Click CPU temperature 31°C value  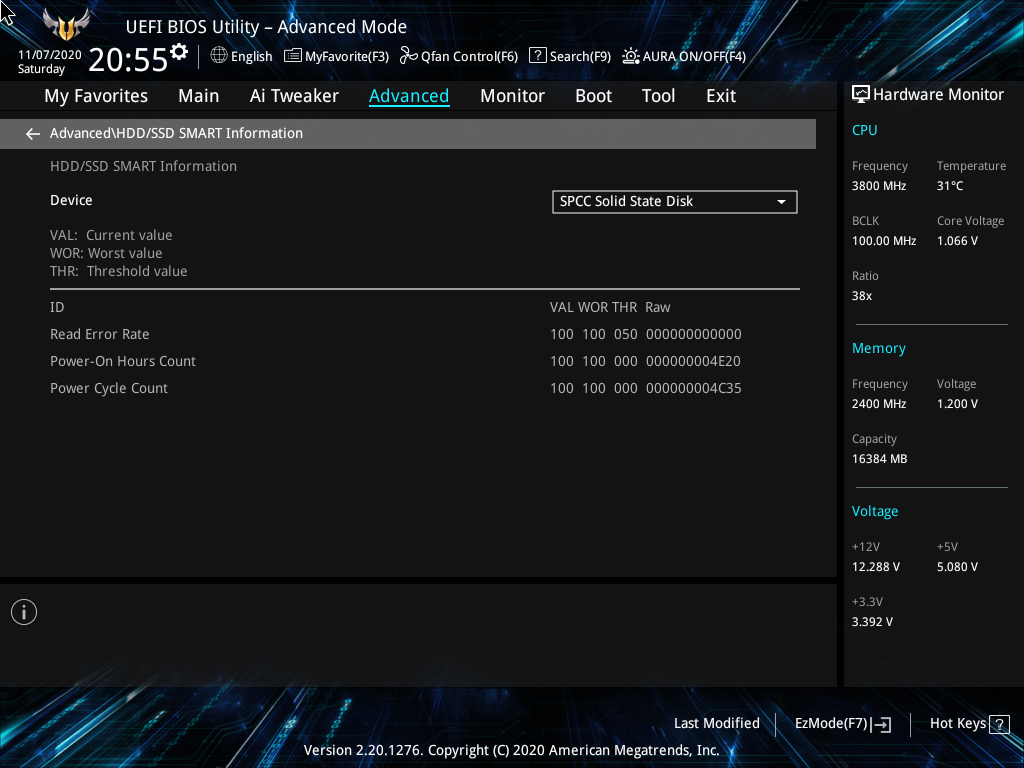[950, 185]
